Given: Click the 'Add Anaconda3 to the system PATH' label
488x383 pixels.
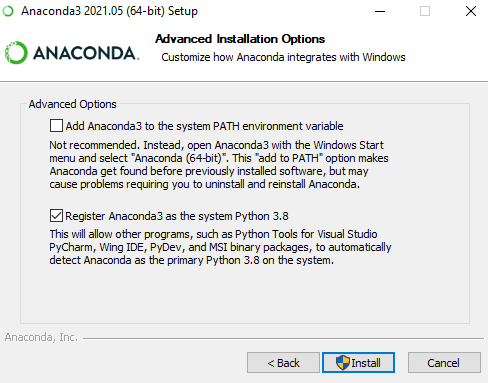Looking at the screenshot, I should [204, 126].
